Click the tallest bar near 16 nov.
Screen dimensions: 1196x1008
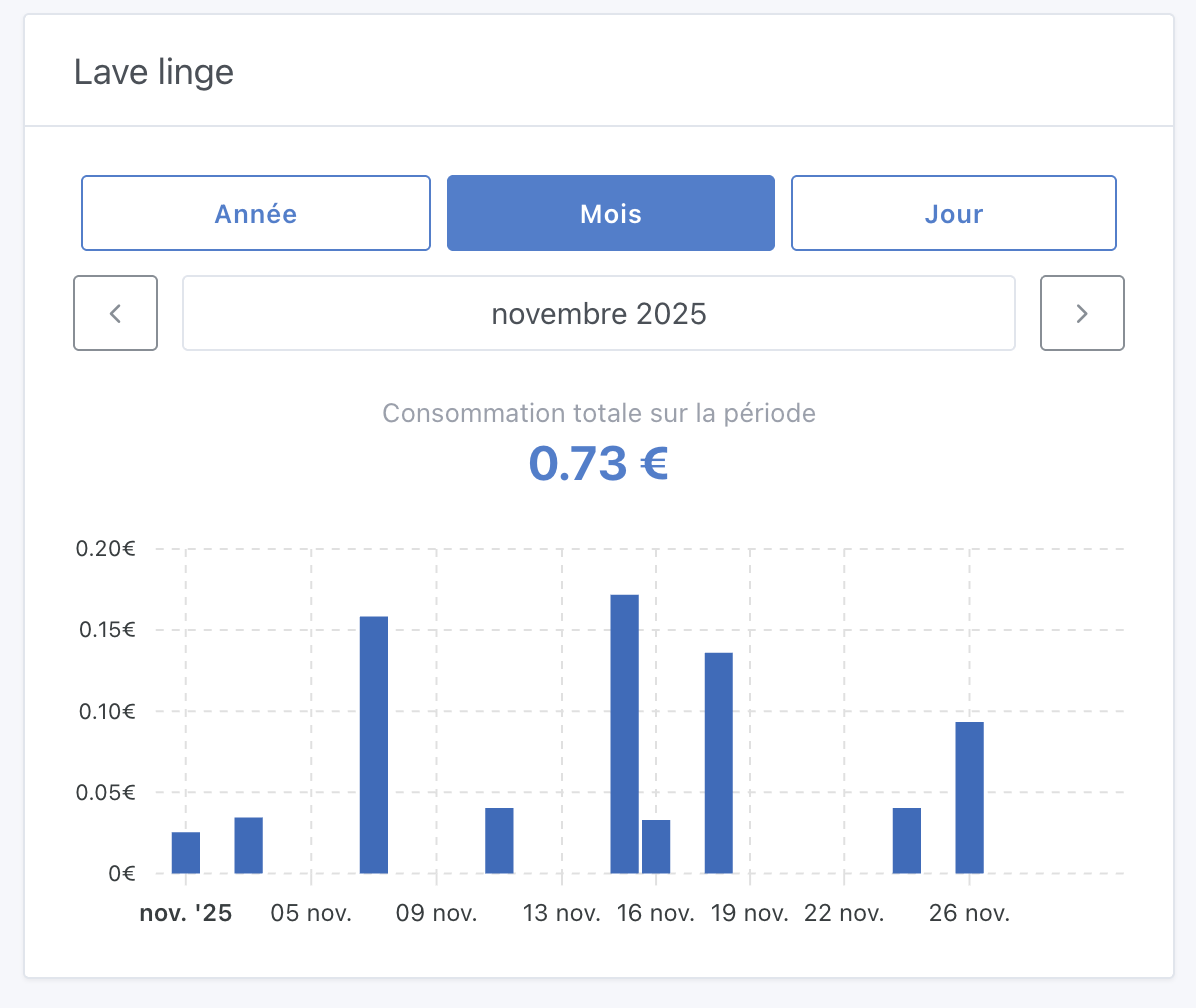tap(623, 730)
